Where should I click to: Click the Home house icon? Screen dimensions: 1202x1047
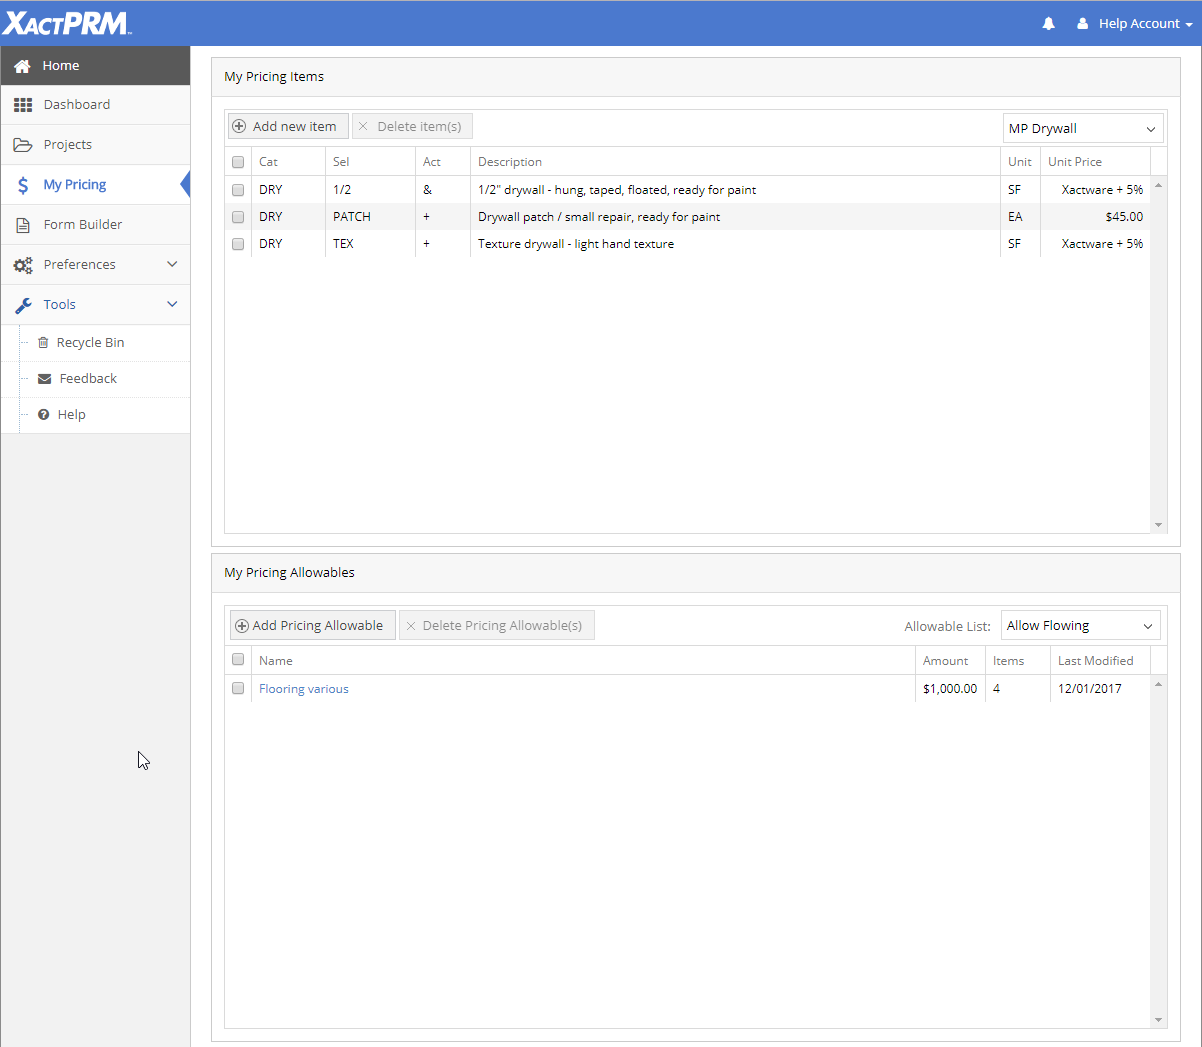pos(22,66)
